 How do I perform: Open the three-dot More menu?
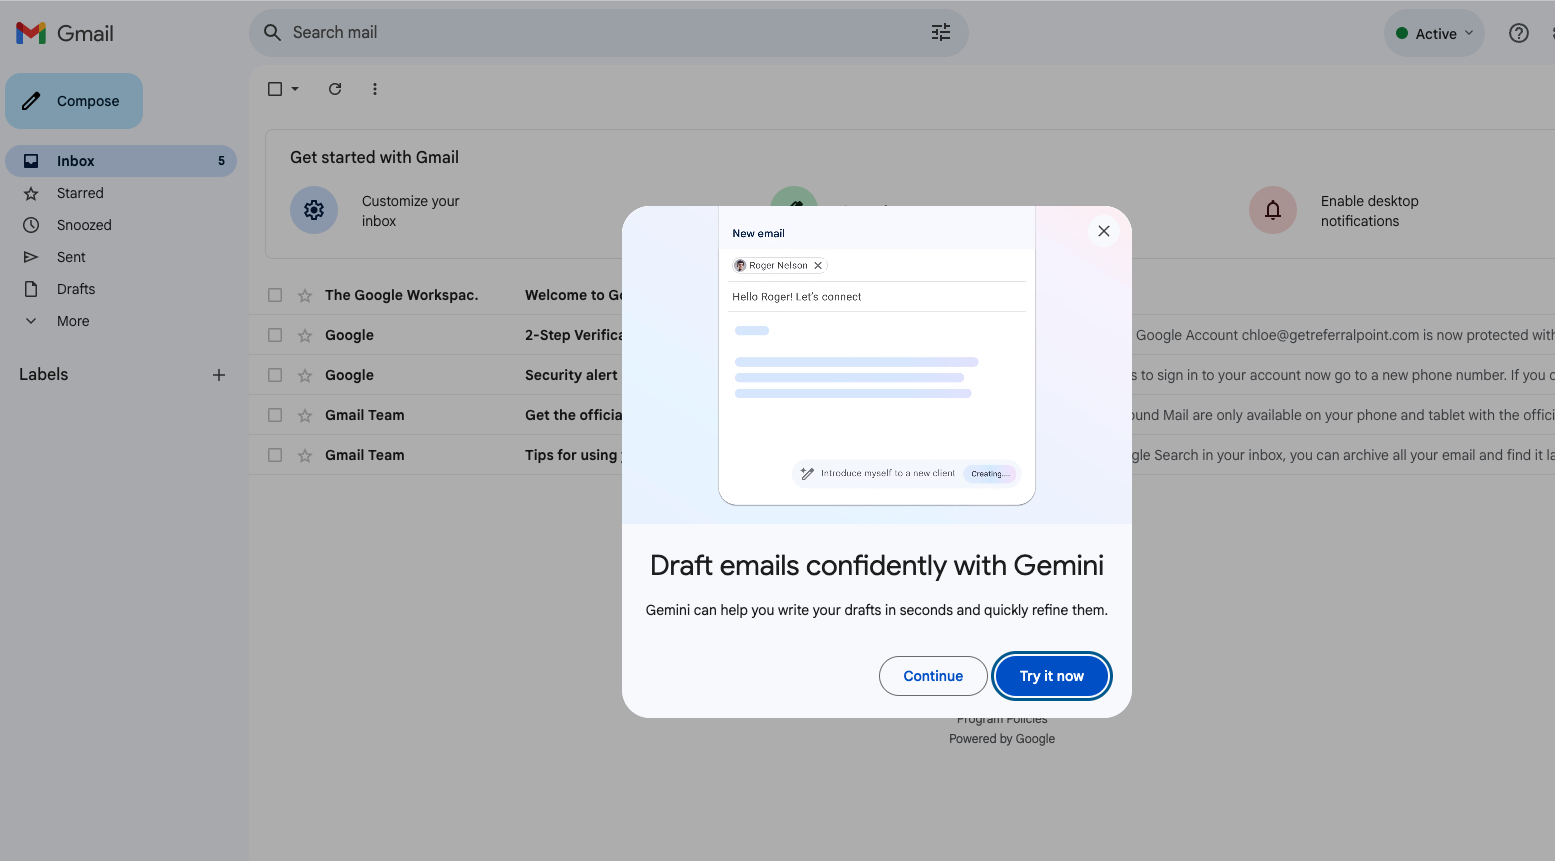click(375, 89)
